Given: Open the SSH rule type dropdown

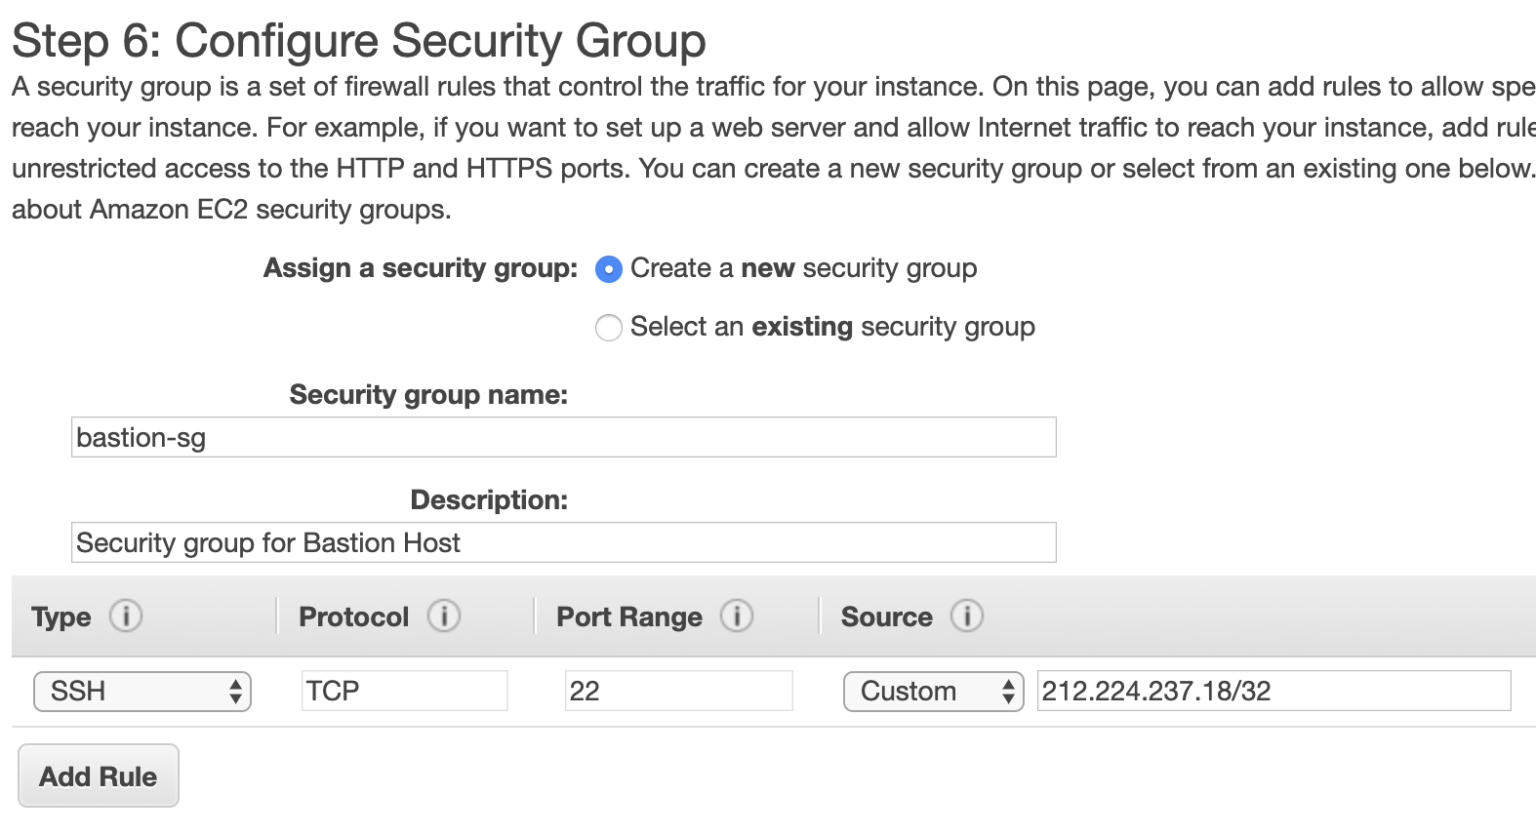Looking at the screenshot, I should [142, 691].
